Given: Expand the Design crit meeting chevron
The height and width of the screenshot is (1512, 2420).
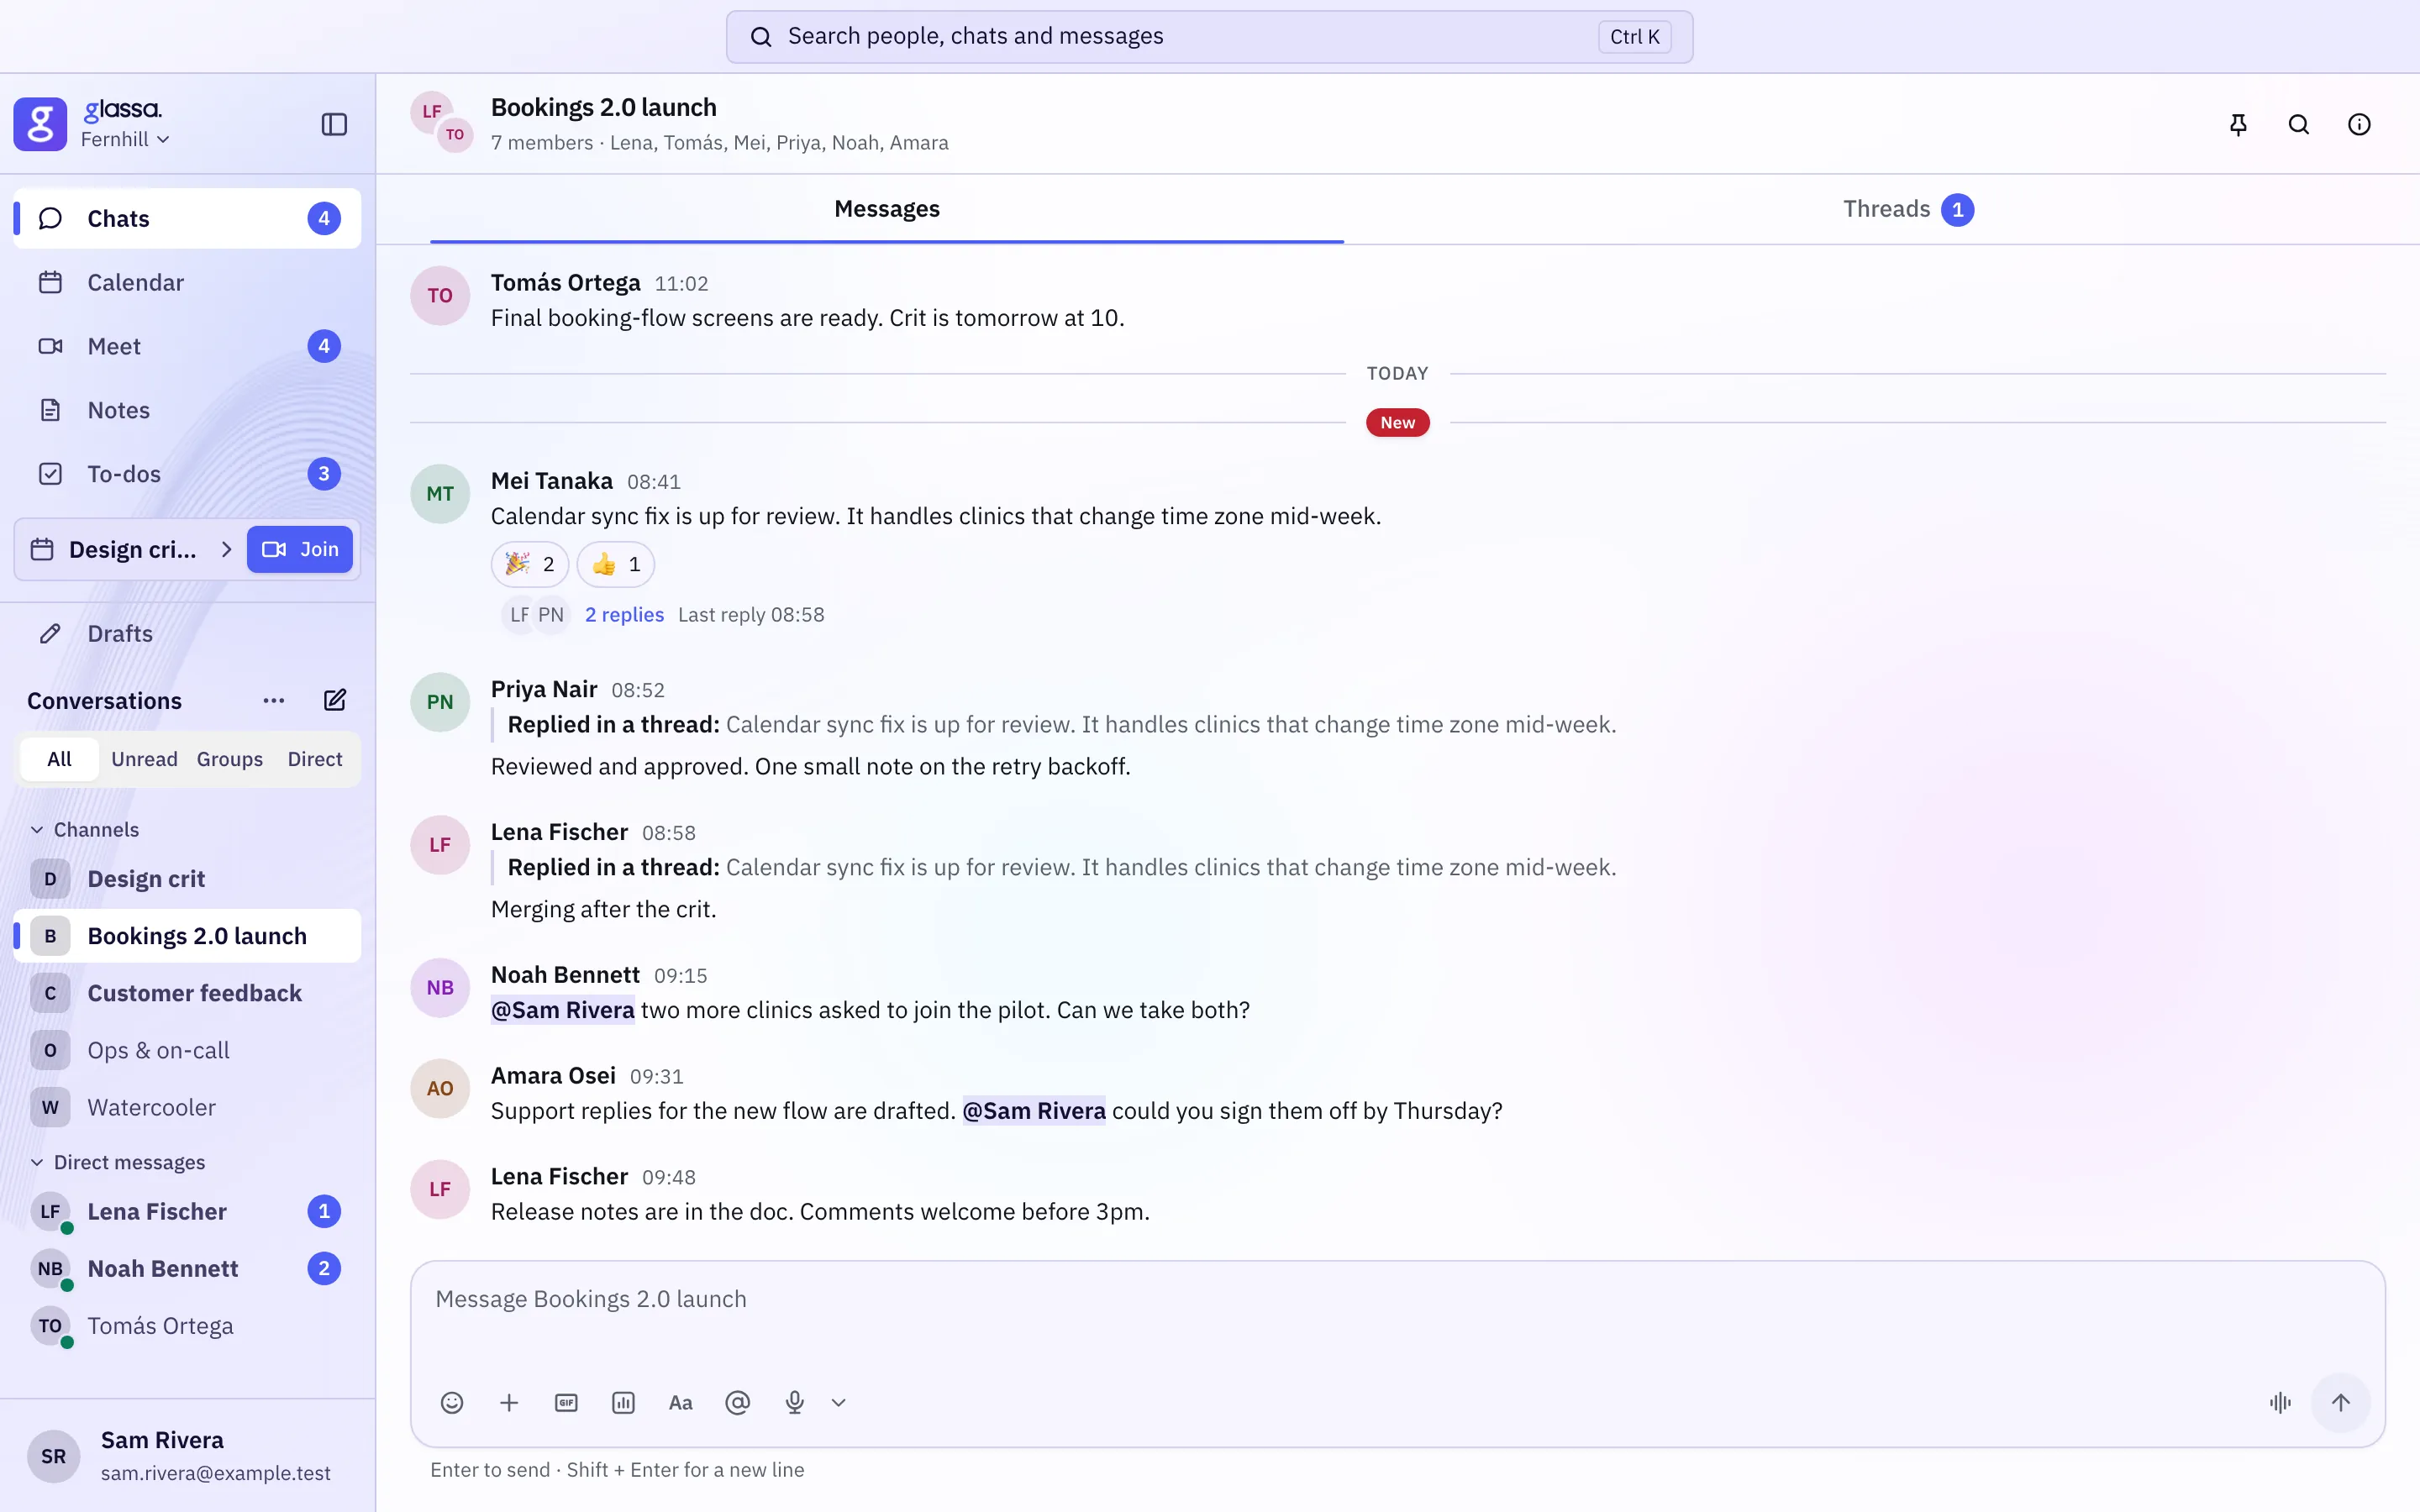Looking at the screenshot, I should coord(226,549).
